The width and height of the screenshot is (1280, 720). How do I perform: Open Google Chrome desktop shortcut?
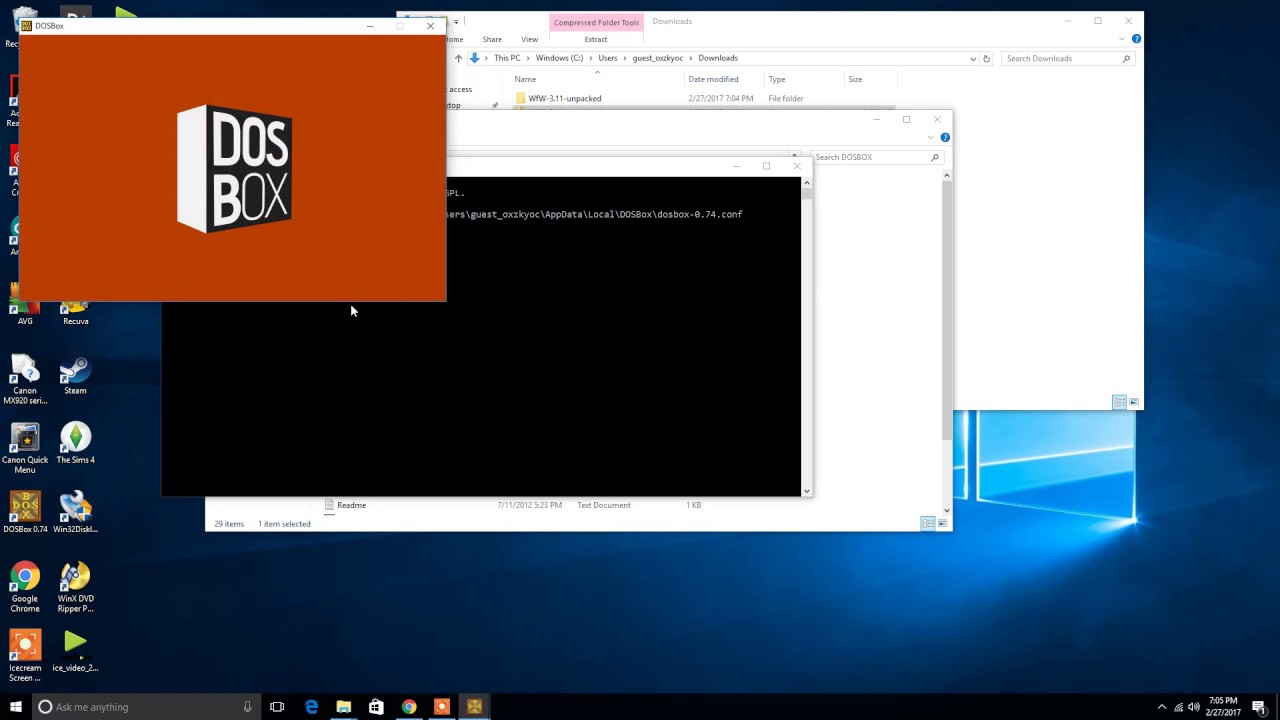tap(25, 587)
